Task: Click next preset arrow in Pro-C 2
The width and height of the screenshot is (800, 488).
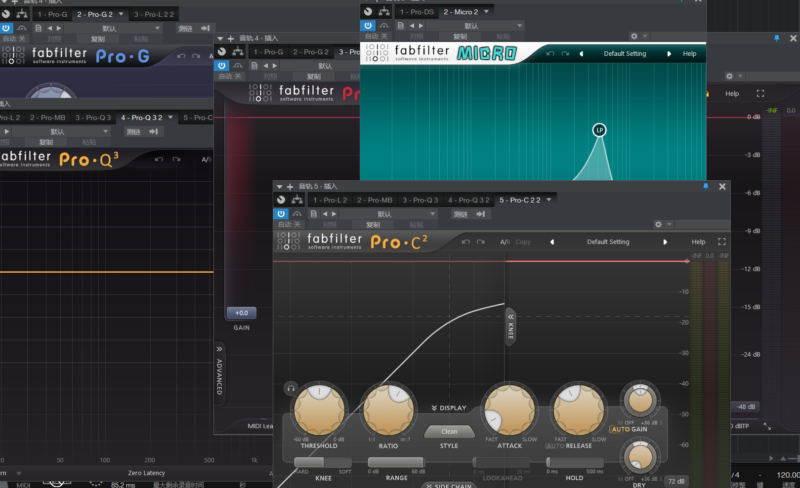Action: [x=665, y=242]
